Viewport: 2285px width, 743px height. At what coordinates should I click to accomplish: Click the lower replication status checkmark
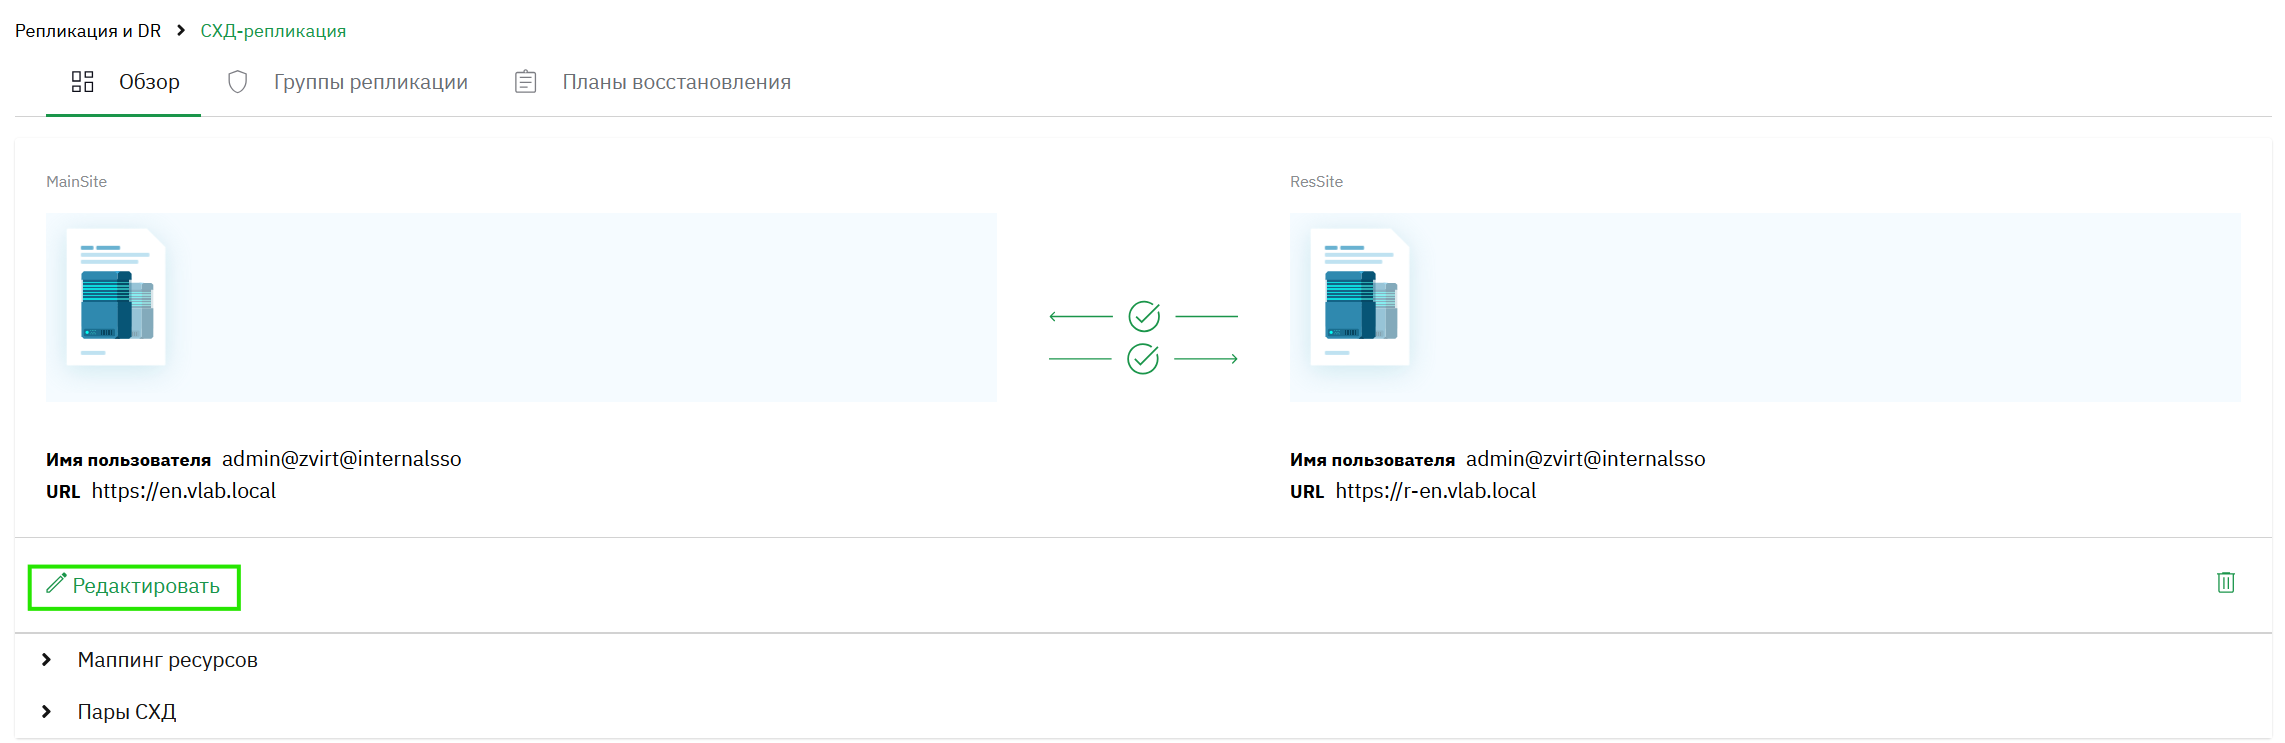click(1143, 358)
